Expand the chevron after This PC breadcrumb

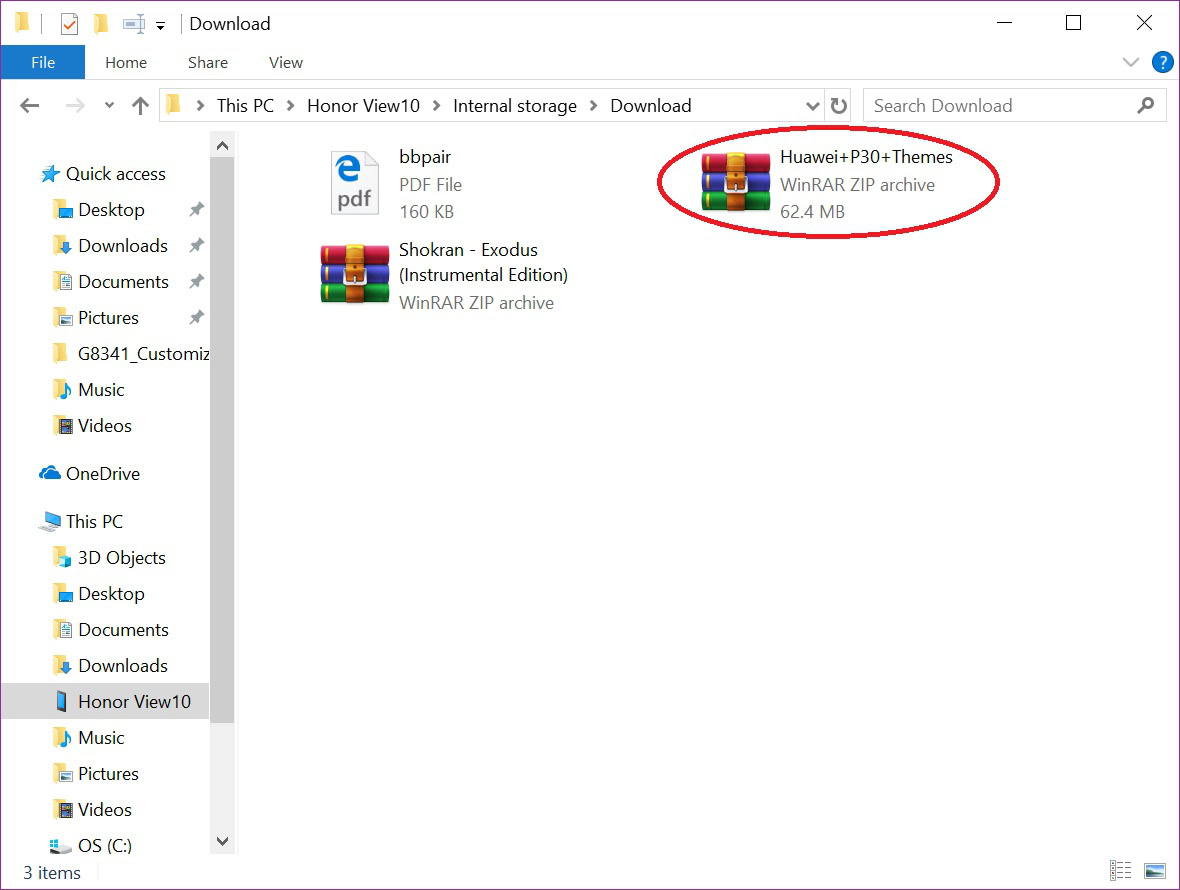(290, 105)
